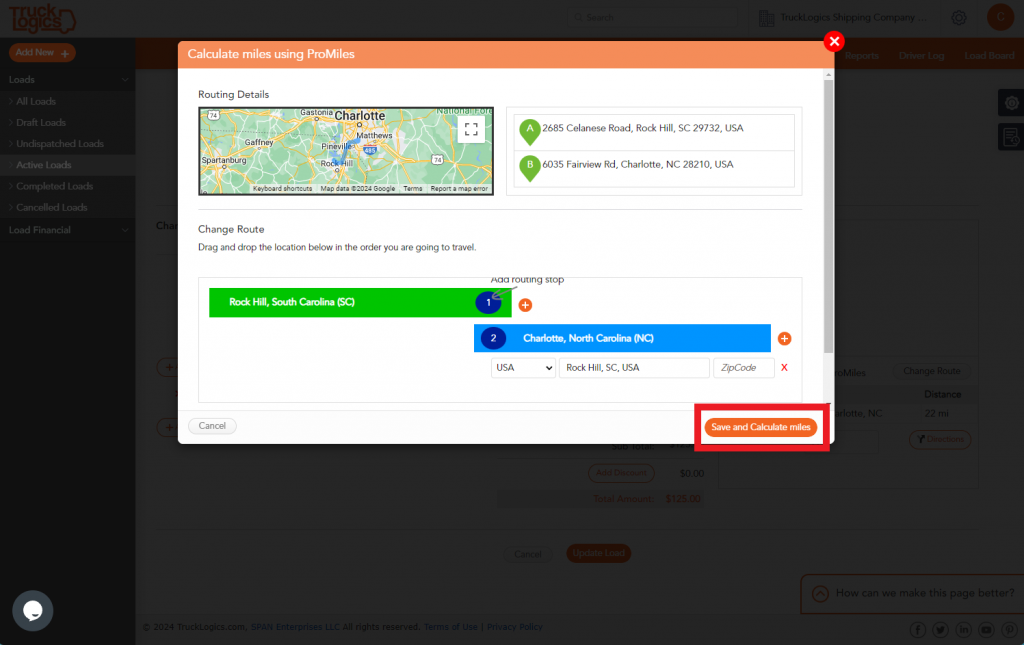Viewport: 1024px width, 645px height.
Task: Click the gear icon on the right edge panel
Action: click(1012, 103)
